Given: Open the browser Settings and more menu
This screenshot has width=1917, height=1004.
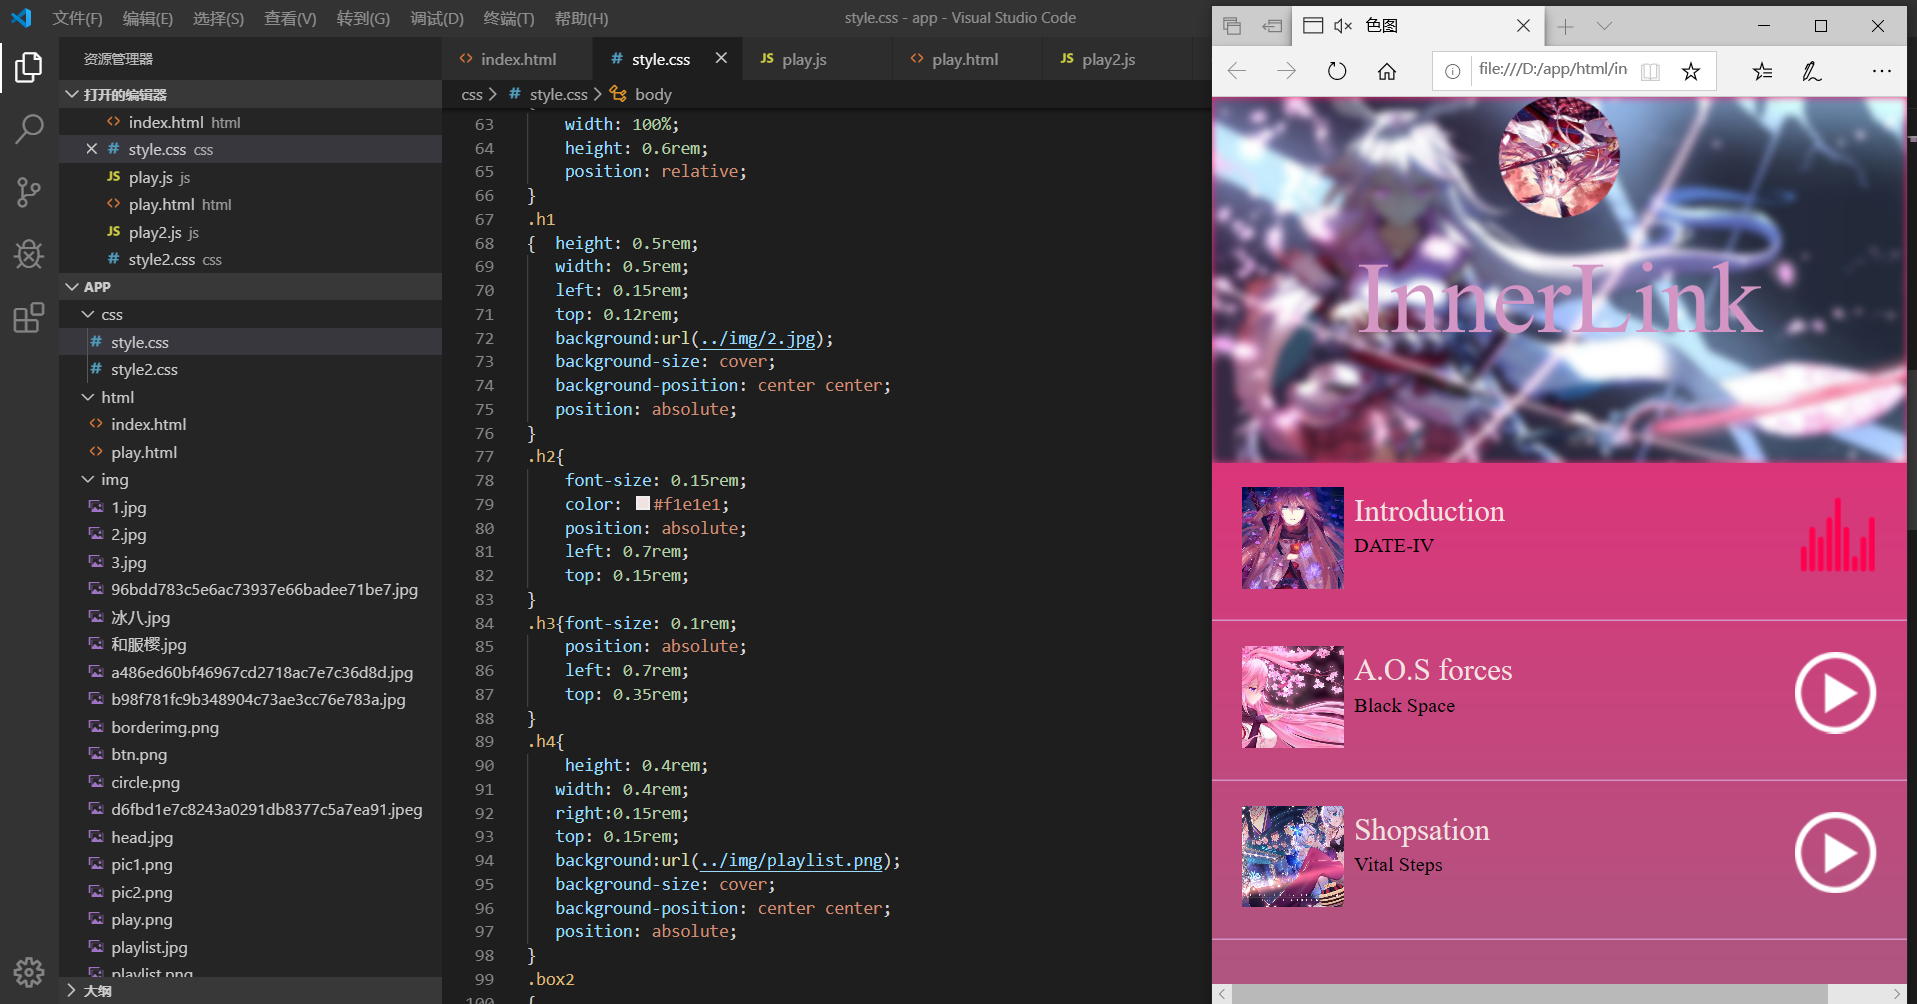Looking at the screenshot, I should [x=1881, y=71].
